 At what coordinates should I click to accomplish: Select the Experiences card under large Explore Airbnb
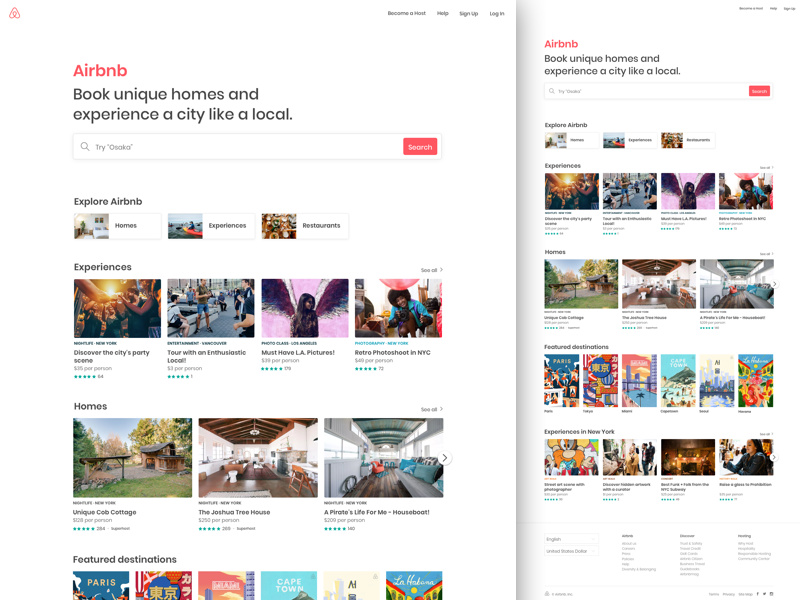[x=211, y=226]
